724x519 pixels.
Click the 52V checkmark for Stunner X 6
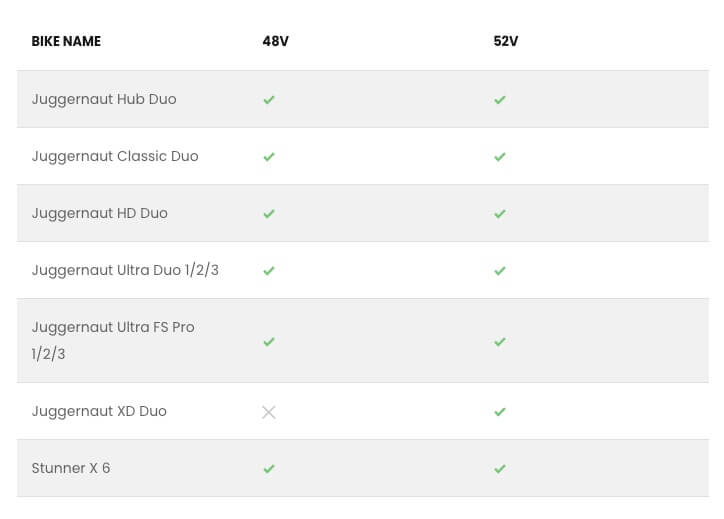pos(500,469)
